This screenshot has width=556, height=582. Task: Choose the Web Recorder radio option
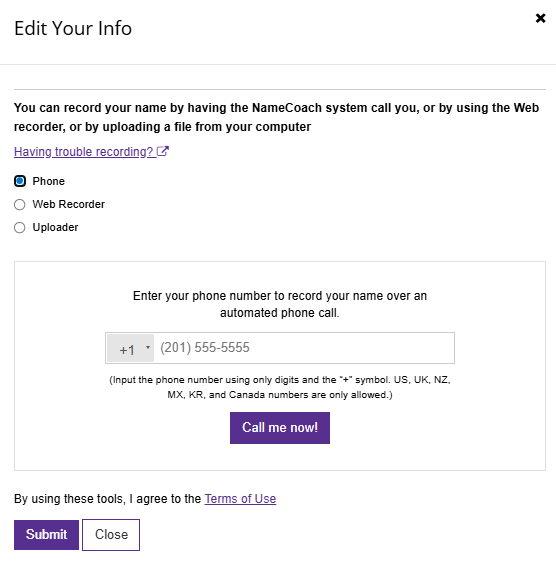coord(20,205)
